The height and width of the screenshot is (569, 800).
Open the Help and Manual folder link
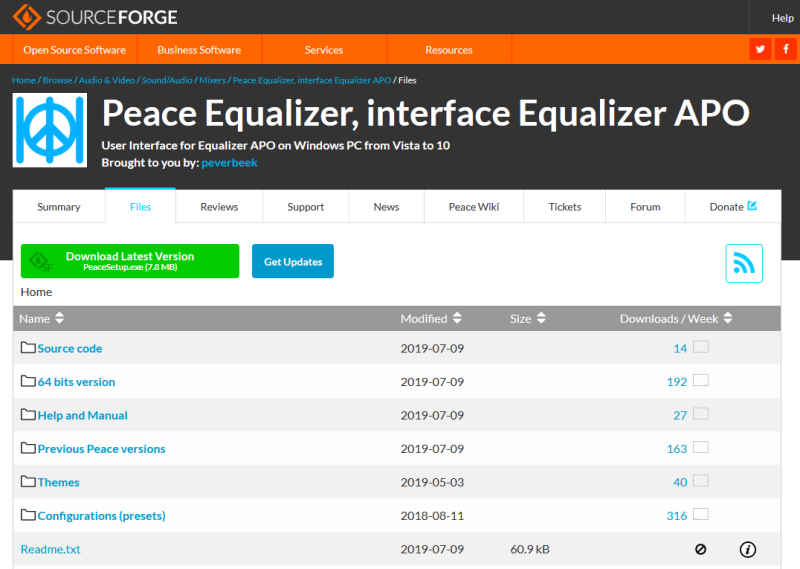(83, 415)
